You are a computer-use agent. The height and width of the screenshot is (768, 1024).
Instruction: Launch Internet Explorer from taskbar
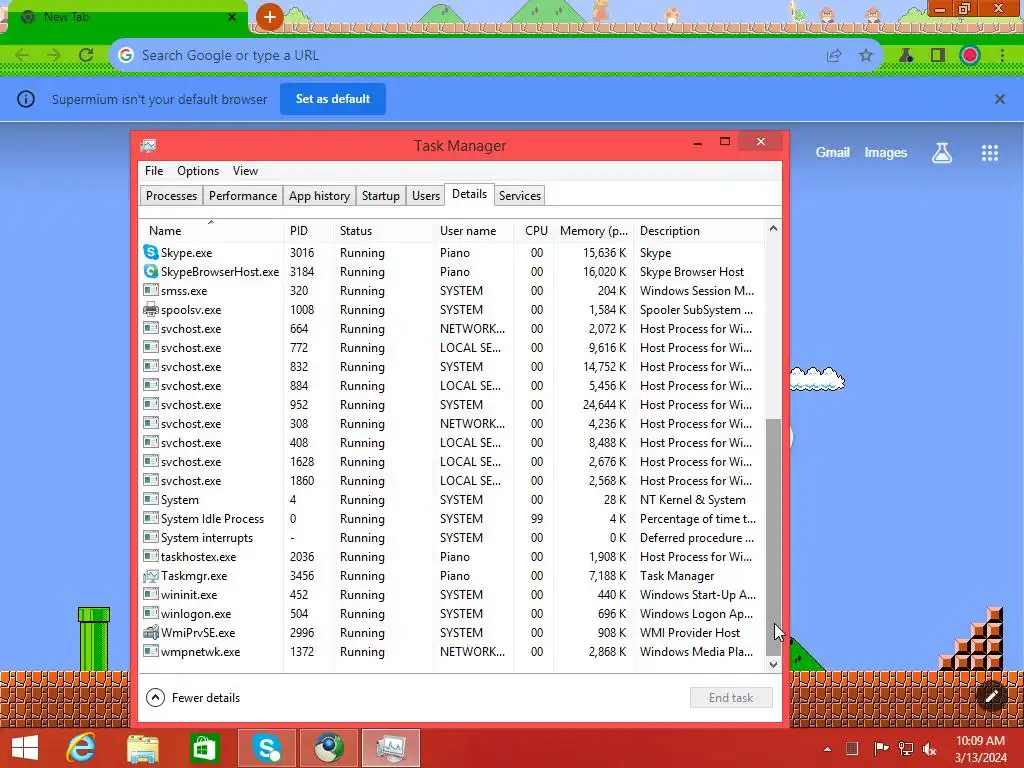81,748
